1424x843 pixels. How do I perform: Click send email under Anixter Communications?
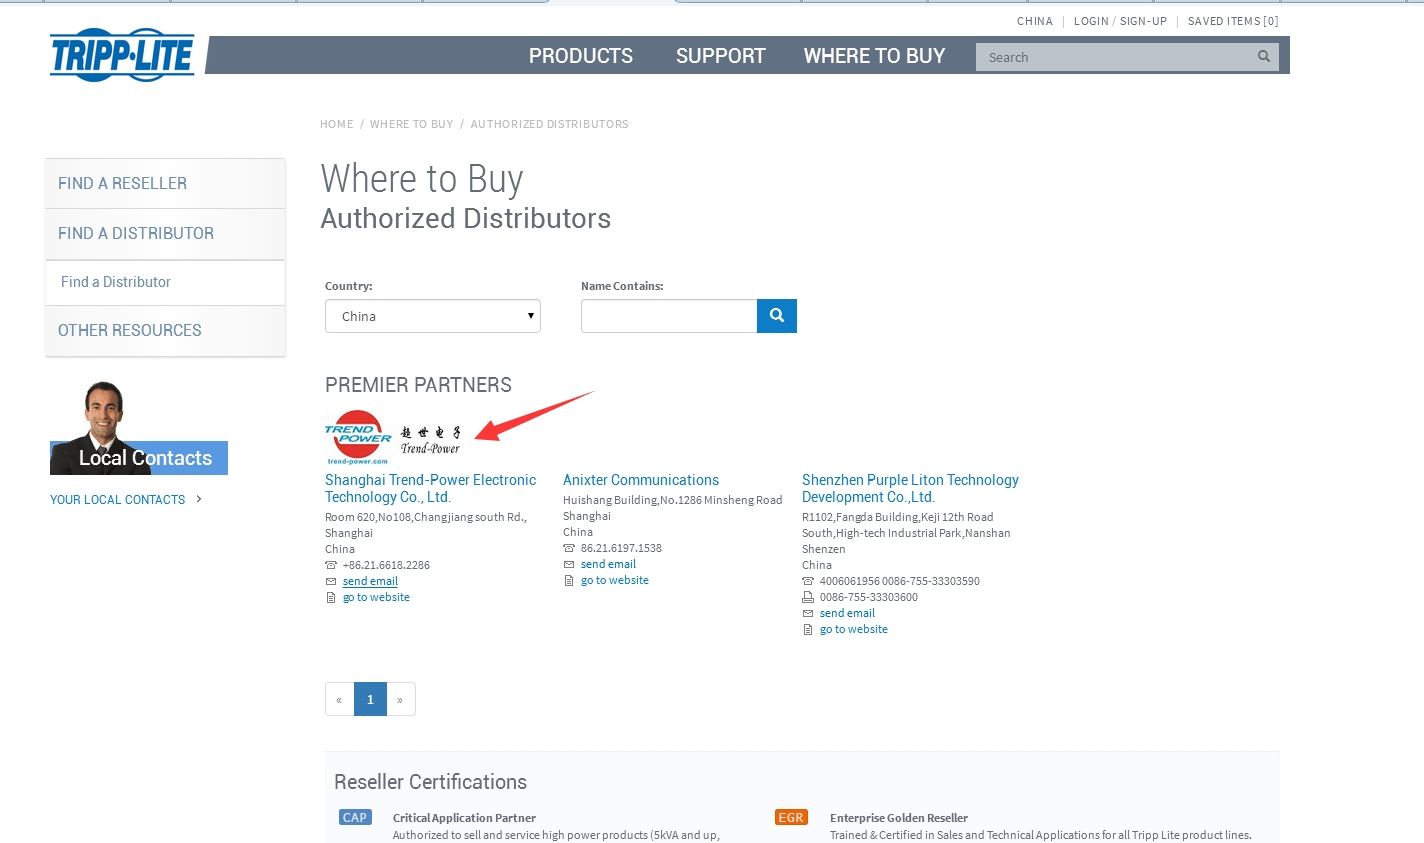click(x=608, y=564)
